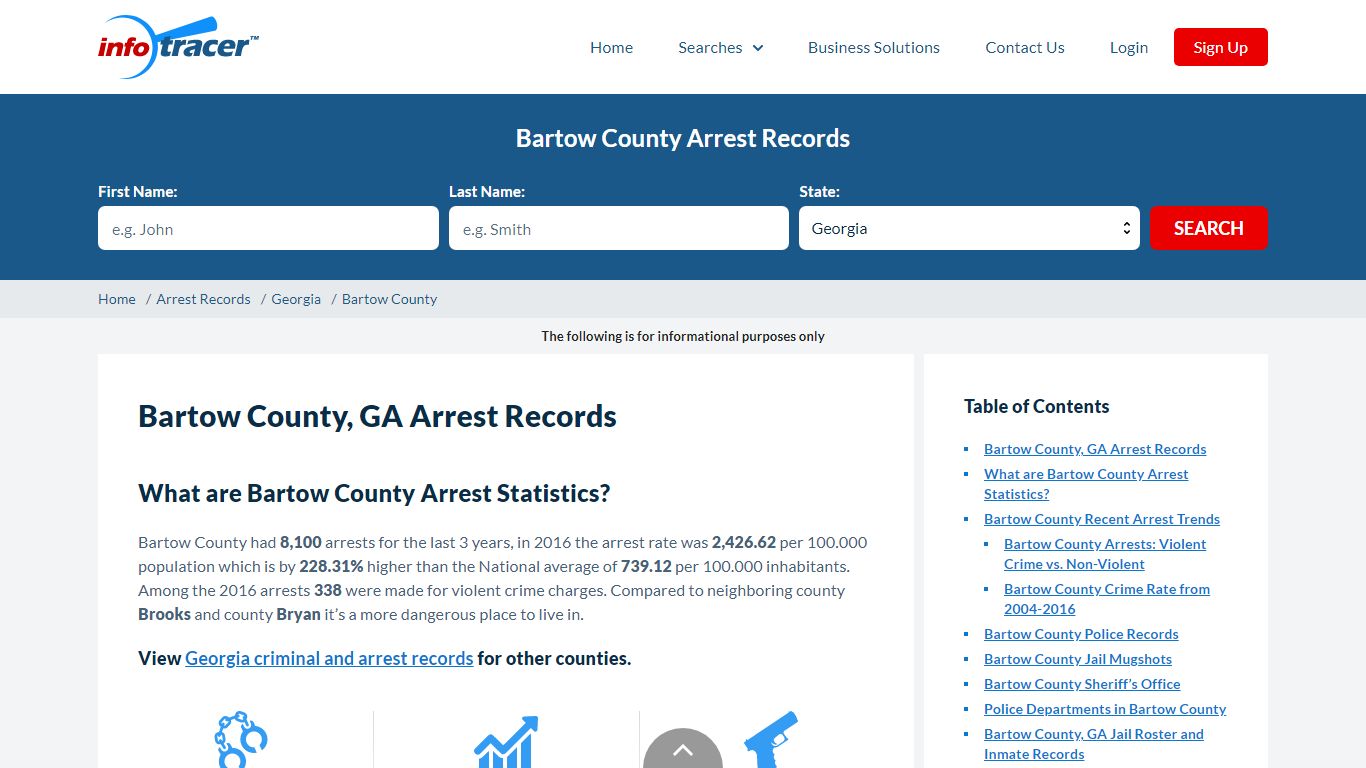Click the red SEARCH button
Image resolution: width=1366 pixels, height=768 pixels.
tap(1209, 228)
